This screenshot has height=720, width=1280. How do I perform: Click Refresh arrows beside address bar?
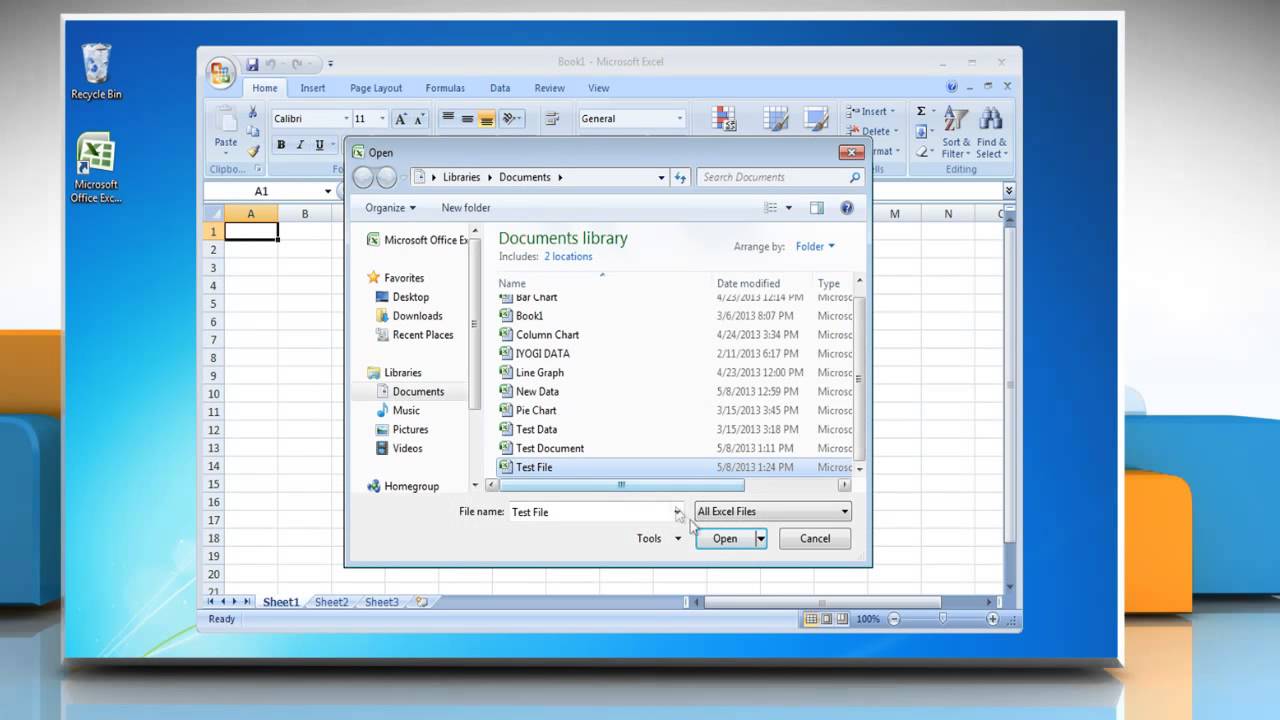[x=681, y=177]
